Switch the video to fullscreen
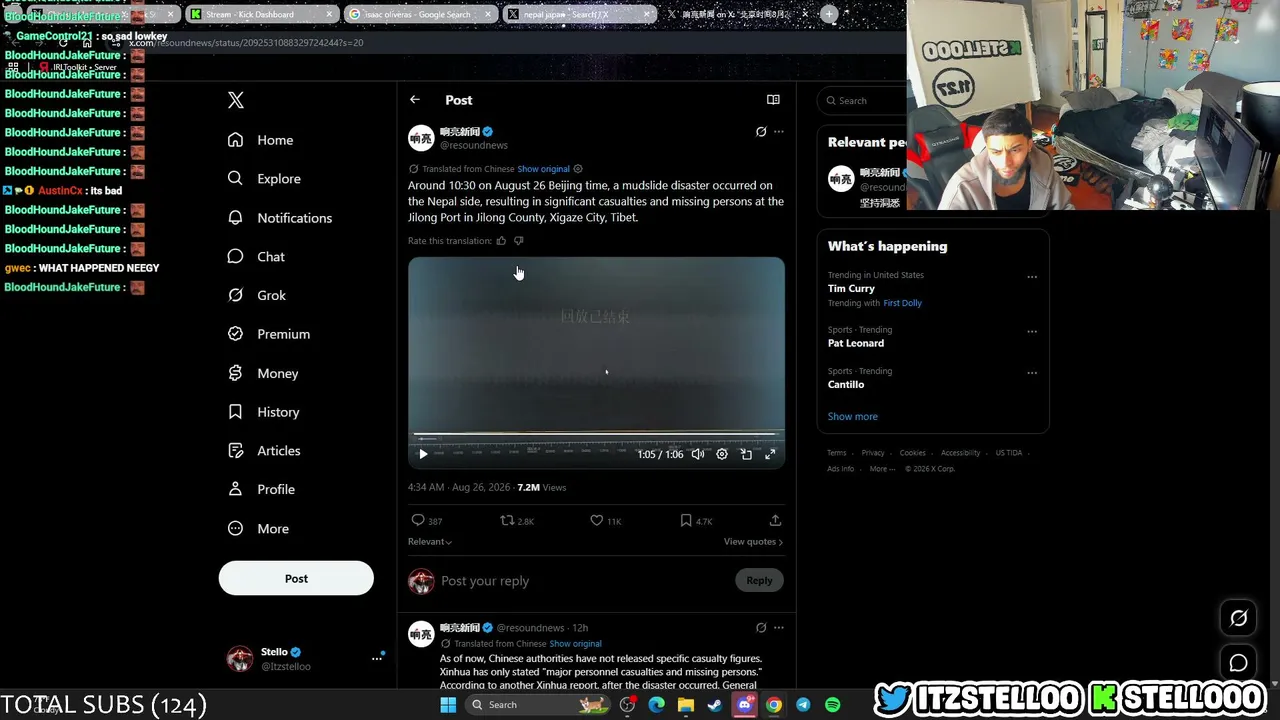 tap(770, 454)
